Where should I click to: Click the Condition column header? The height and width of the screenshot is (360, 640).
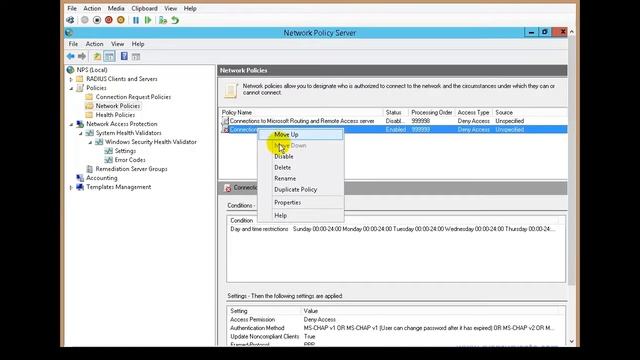click(242, 220)
